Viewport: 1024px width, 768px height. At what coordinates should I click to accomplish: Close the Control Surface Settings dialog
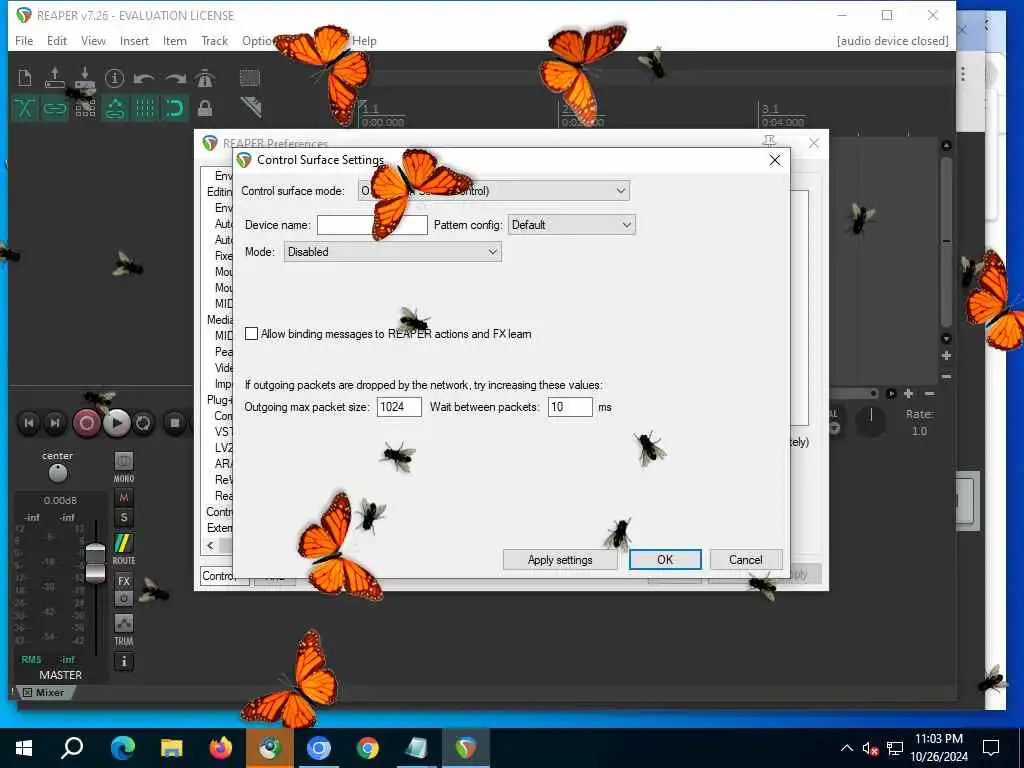pos(775,160)
